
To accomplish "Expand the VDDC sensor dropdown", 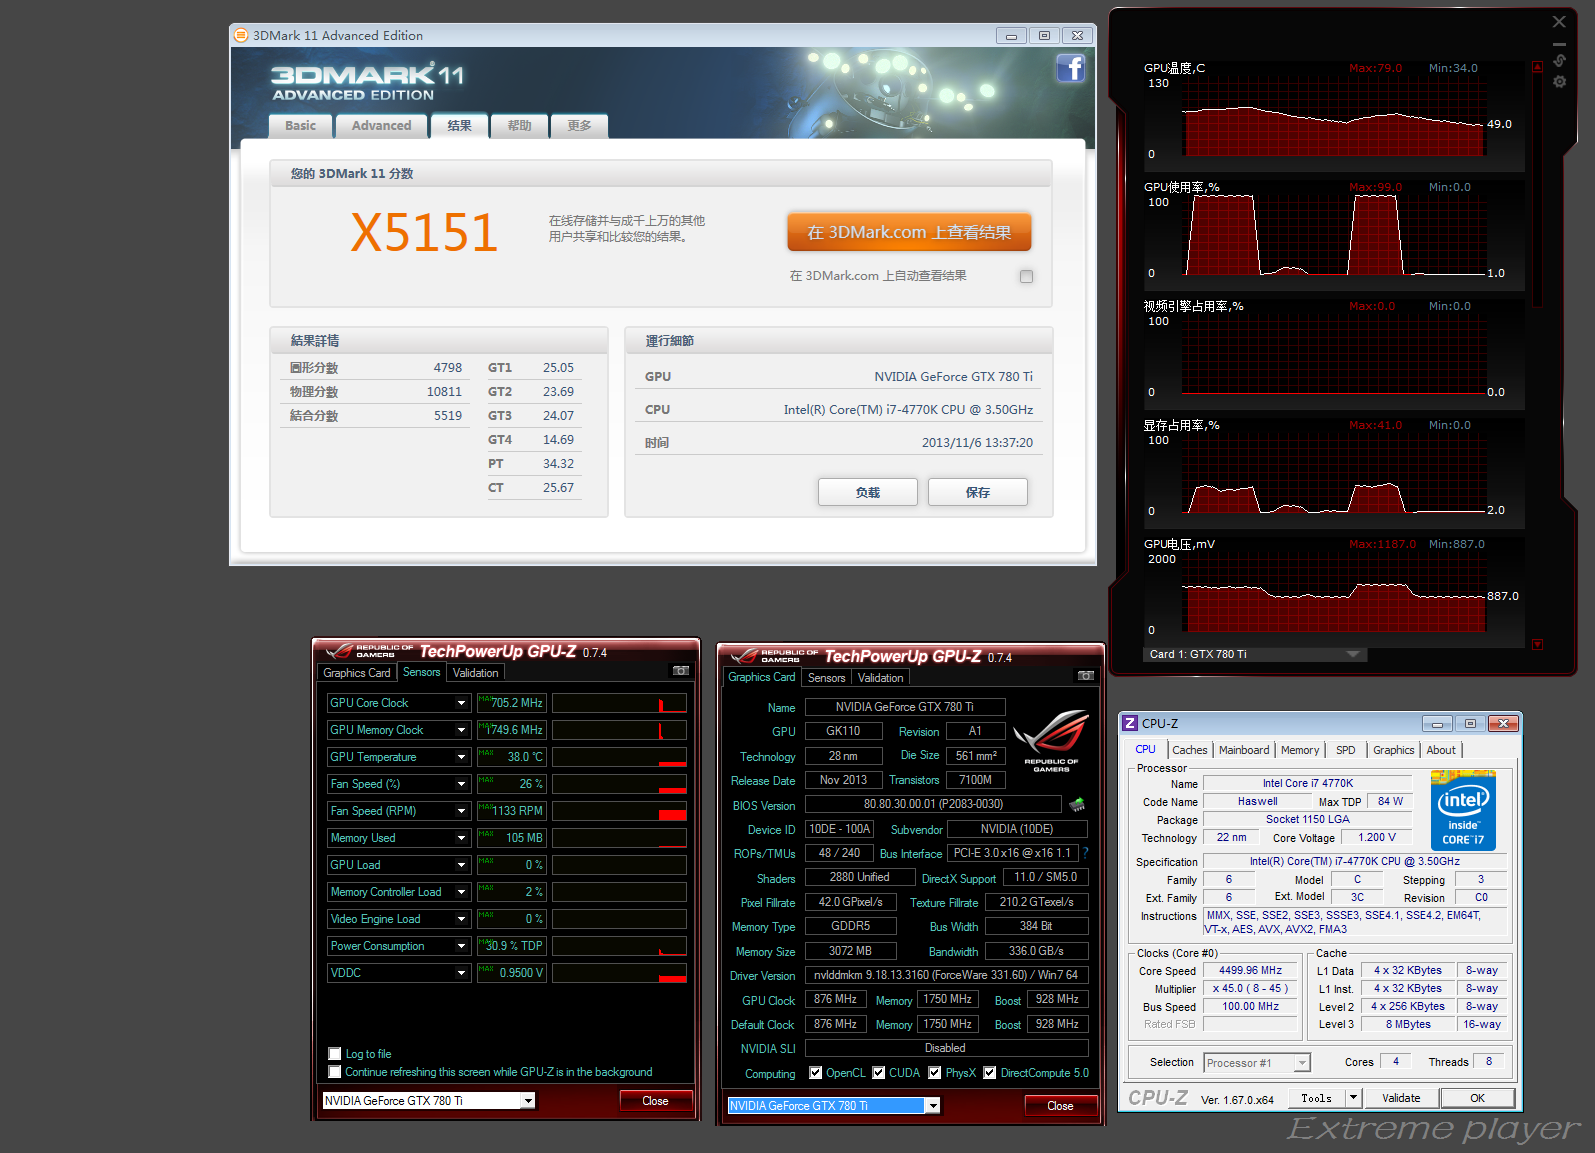I will (x=461, y=973).
